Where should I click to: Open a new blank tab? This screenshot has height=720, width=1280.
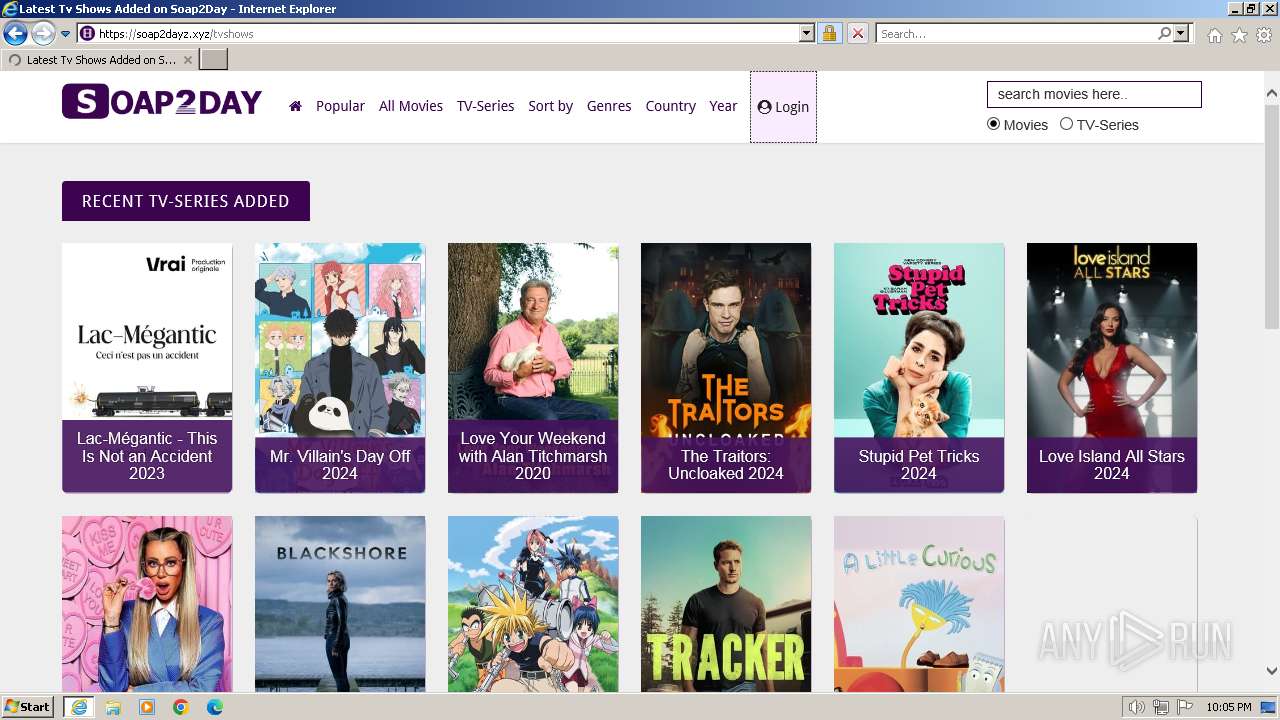click(x=214, y=60)
